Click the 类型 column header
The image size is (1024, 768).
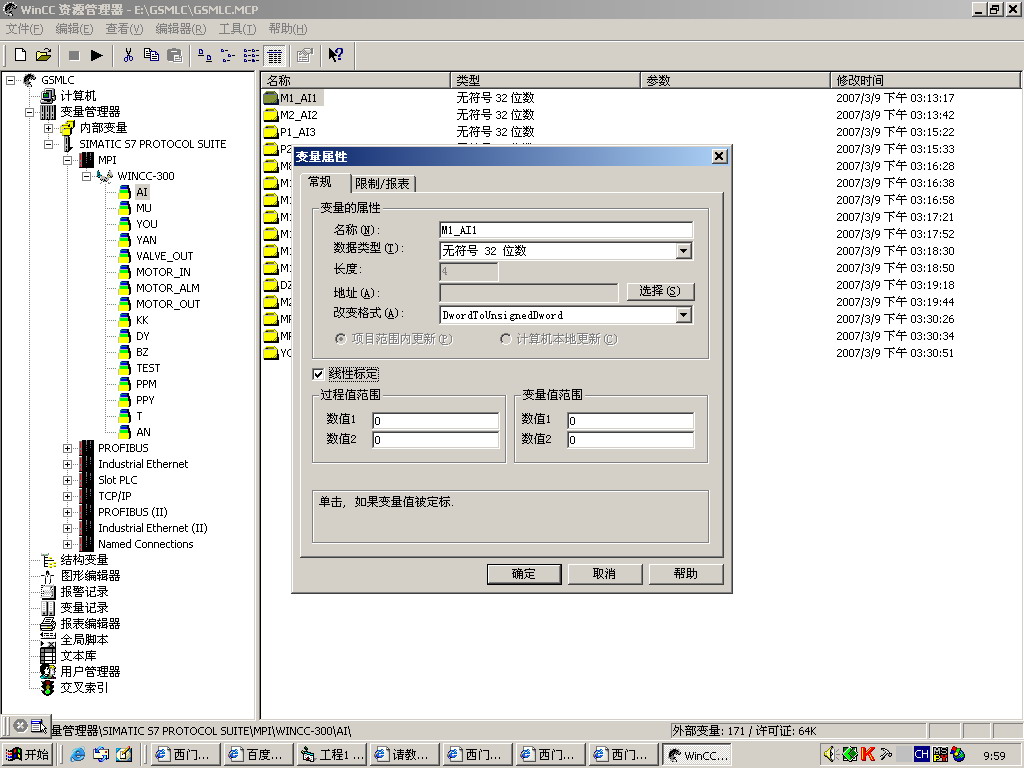[545, 80]
